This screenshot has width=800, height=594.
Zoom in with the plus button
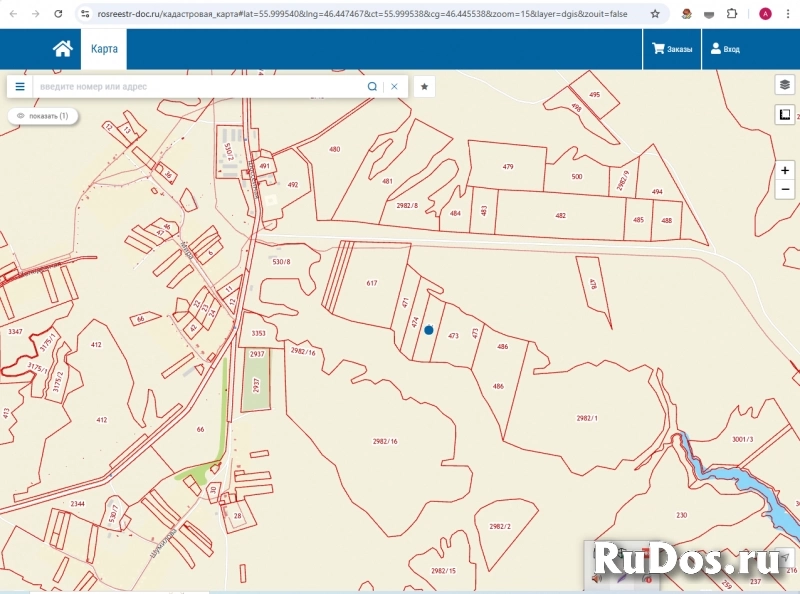(x=785, y=171)
